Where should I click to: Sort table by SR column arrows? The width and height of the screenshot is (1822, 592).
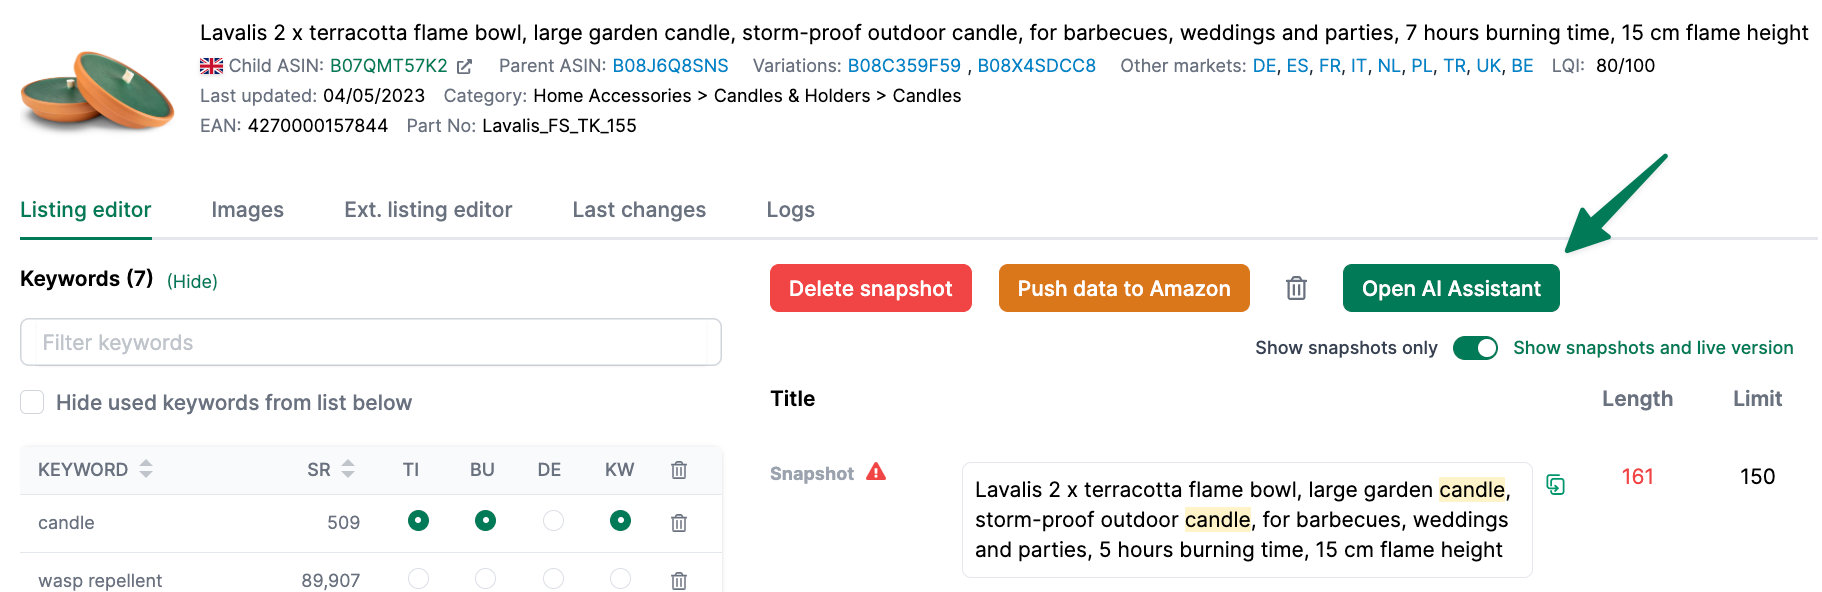click(x=348, y=469)
